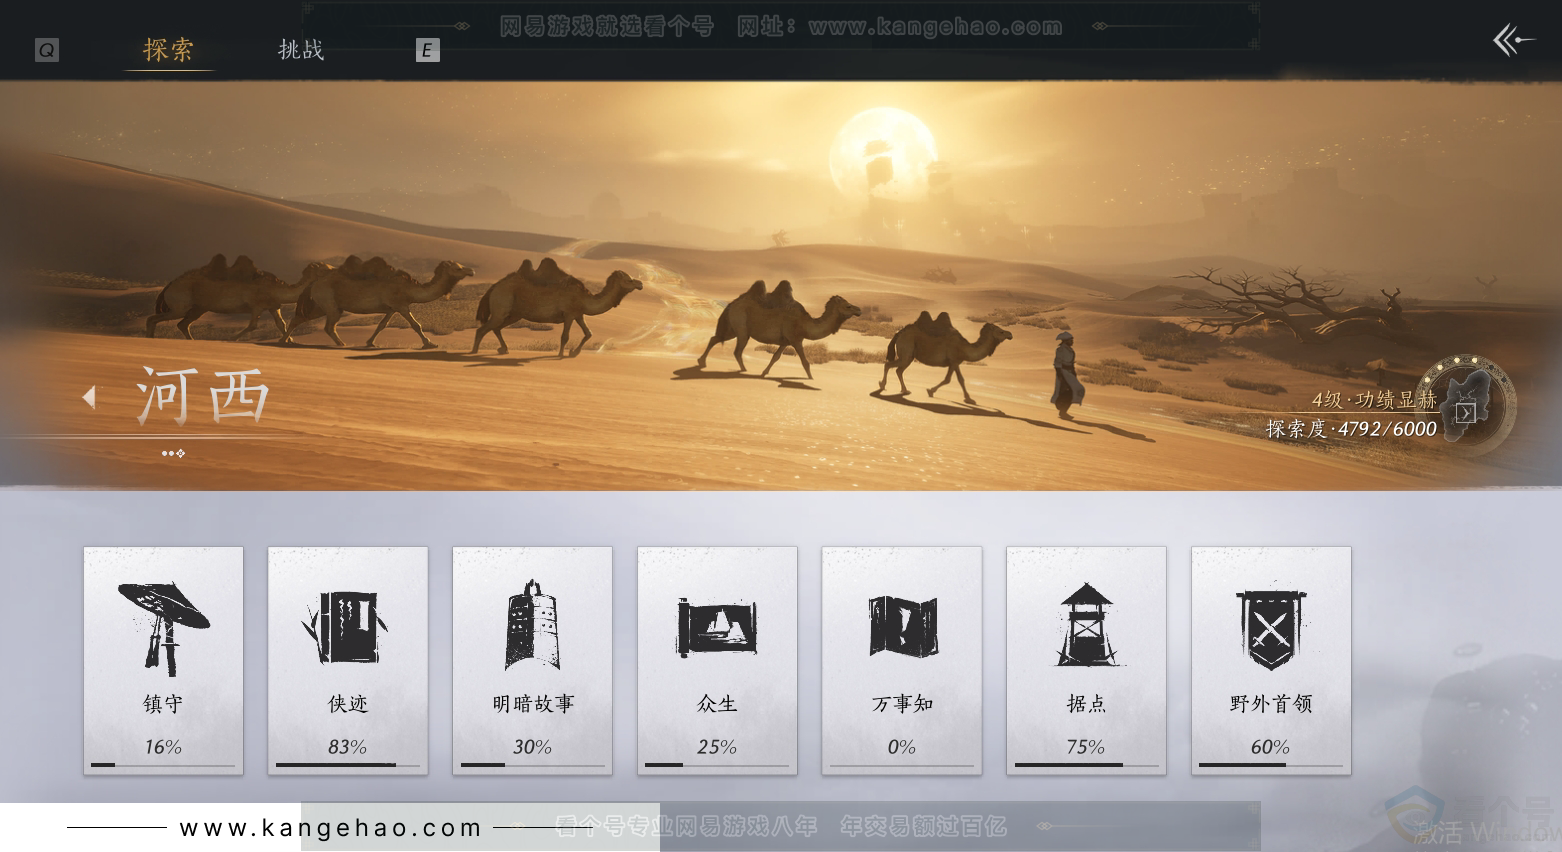1562x852 pixels.
Task: Click the 明暗故事 30% progress bar
Action: (533, 765)
